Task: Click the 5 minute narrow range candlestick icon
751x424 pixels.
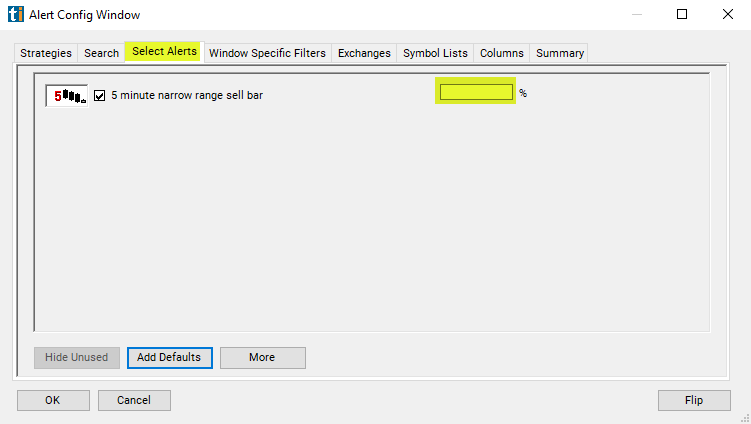Action: pyautogui.click(x=67, y=96)
